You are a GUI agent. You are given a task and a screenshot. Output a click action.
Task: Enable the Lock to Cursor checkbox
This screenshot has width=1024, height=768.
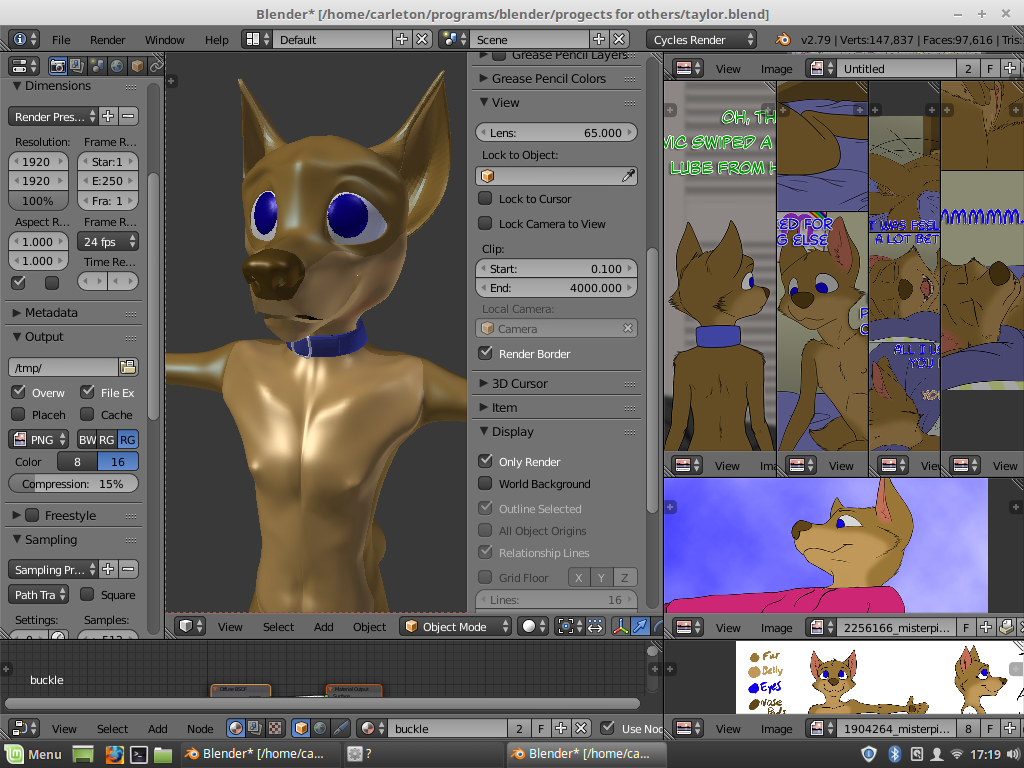[x=486, y=199]
